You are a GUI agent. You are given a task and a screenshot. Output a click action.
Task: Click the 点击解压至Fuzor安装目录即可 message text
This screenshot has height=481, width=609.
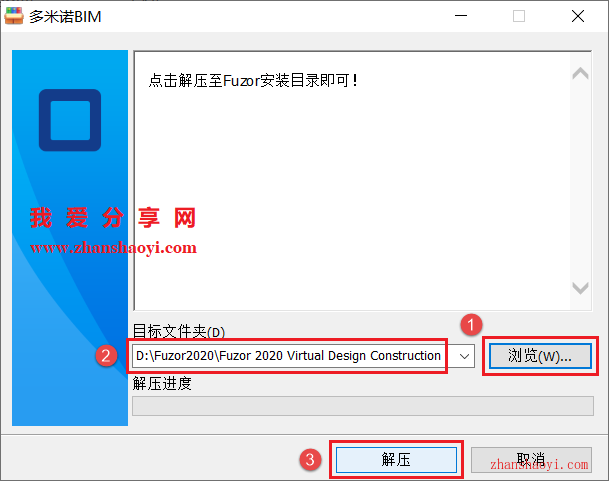(253, 81)
